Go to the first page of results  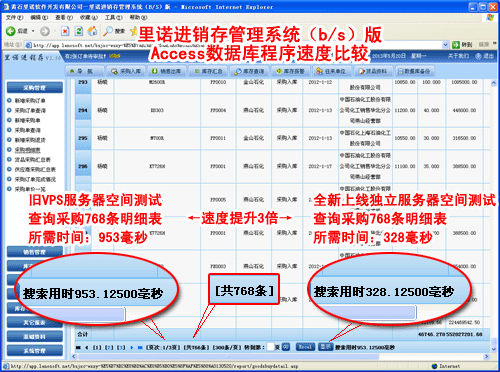pos(78,347)
